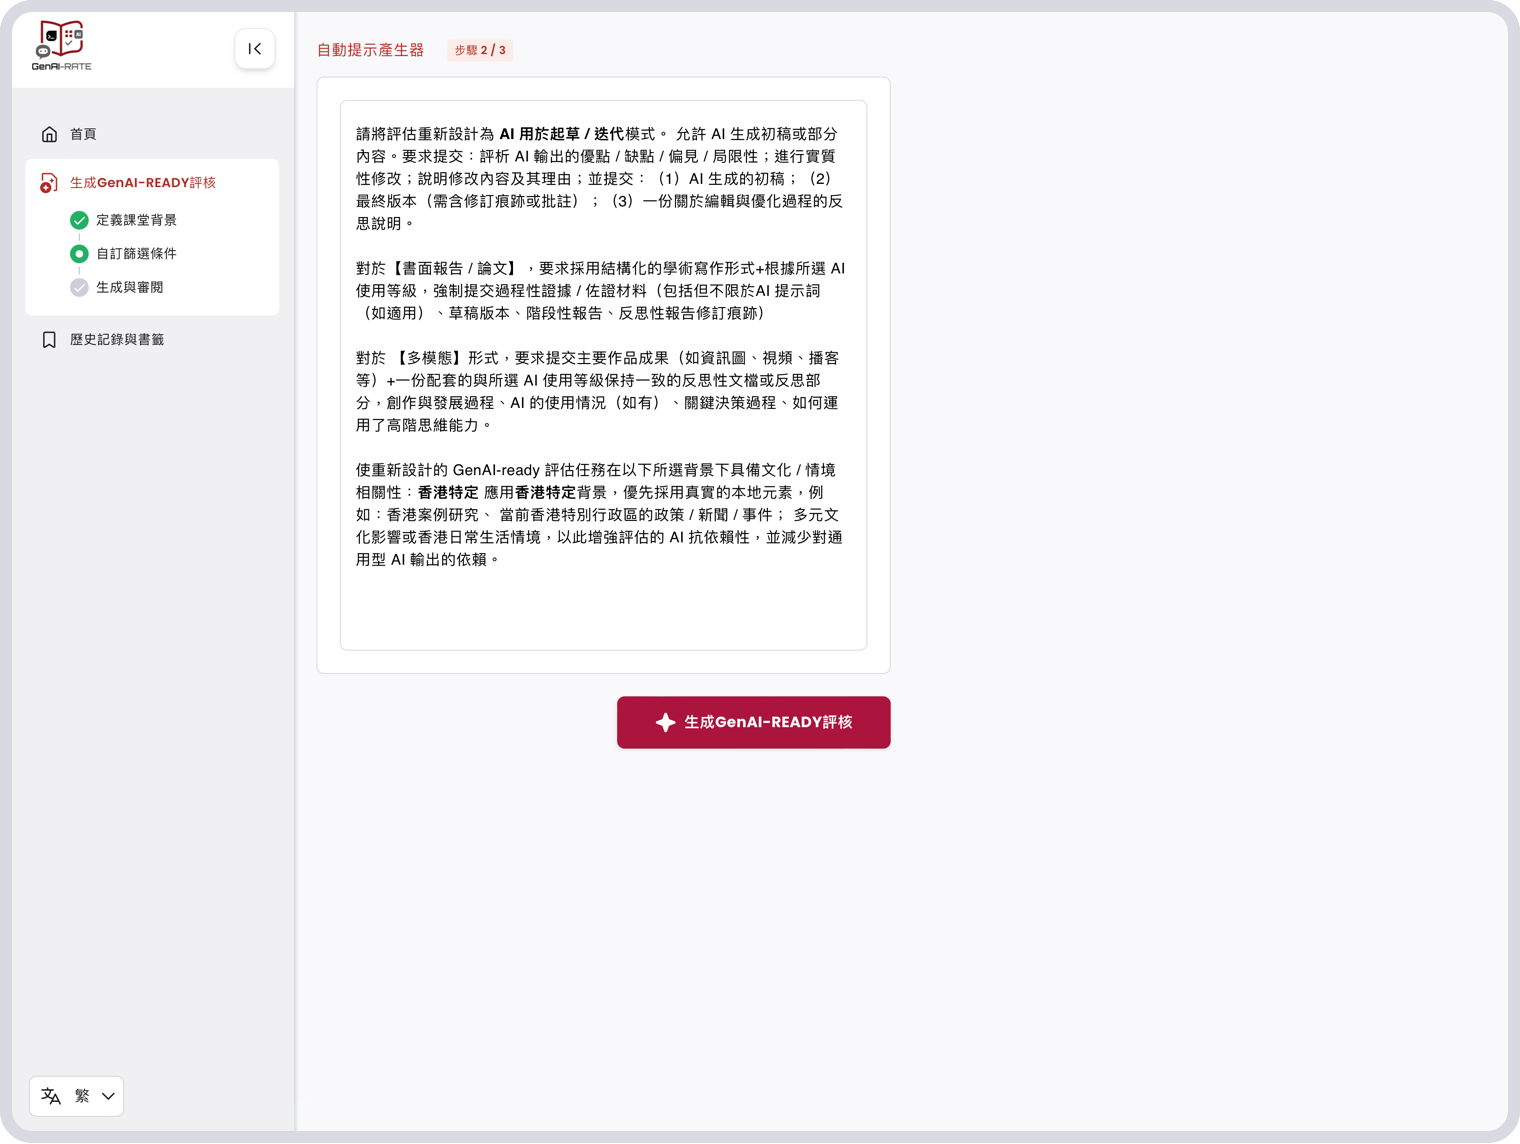Click inside the prompt text area

603,375
